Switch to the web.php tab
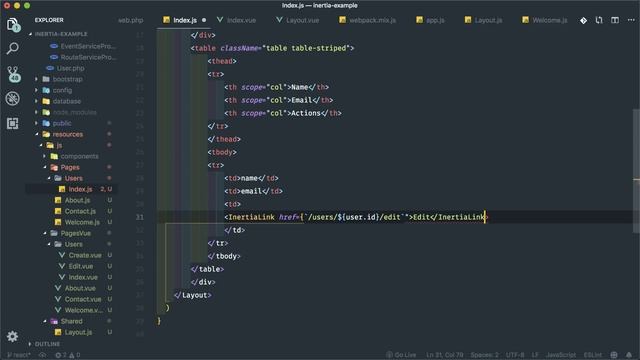640x360 pixels. point(131,20)
